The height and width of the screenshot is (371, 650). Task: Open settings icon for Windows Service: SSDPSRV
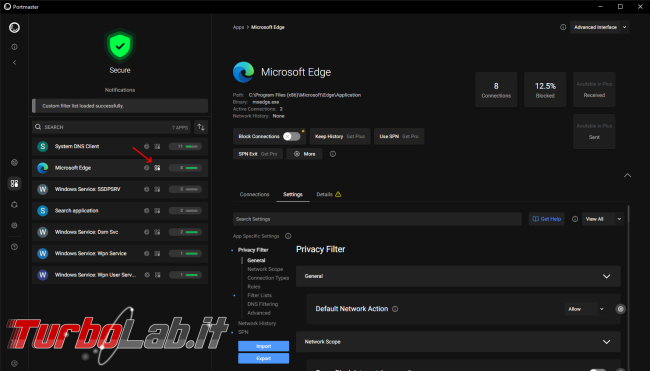click(157, 189)
